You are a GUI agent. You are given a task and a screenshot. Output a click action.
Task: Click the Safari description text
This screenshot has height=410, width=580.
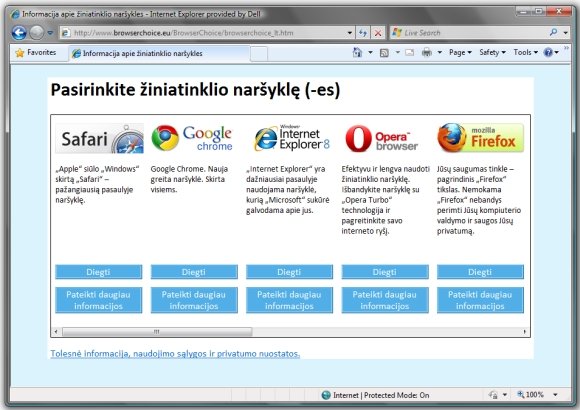(x=97, y=184)
